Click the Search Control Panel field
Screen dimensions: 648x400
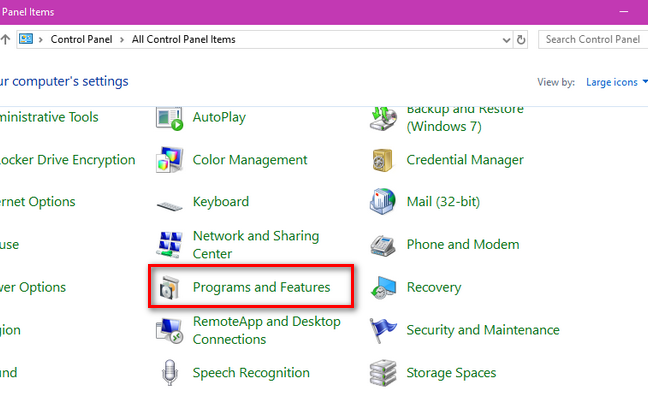[x=593, y=39]
